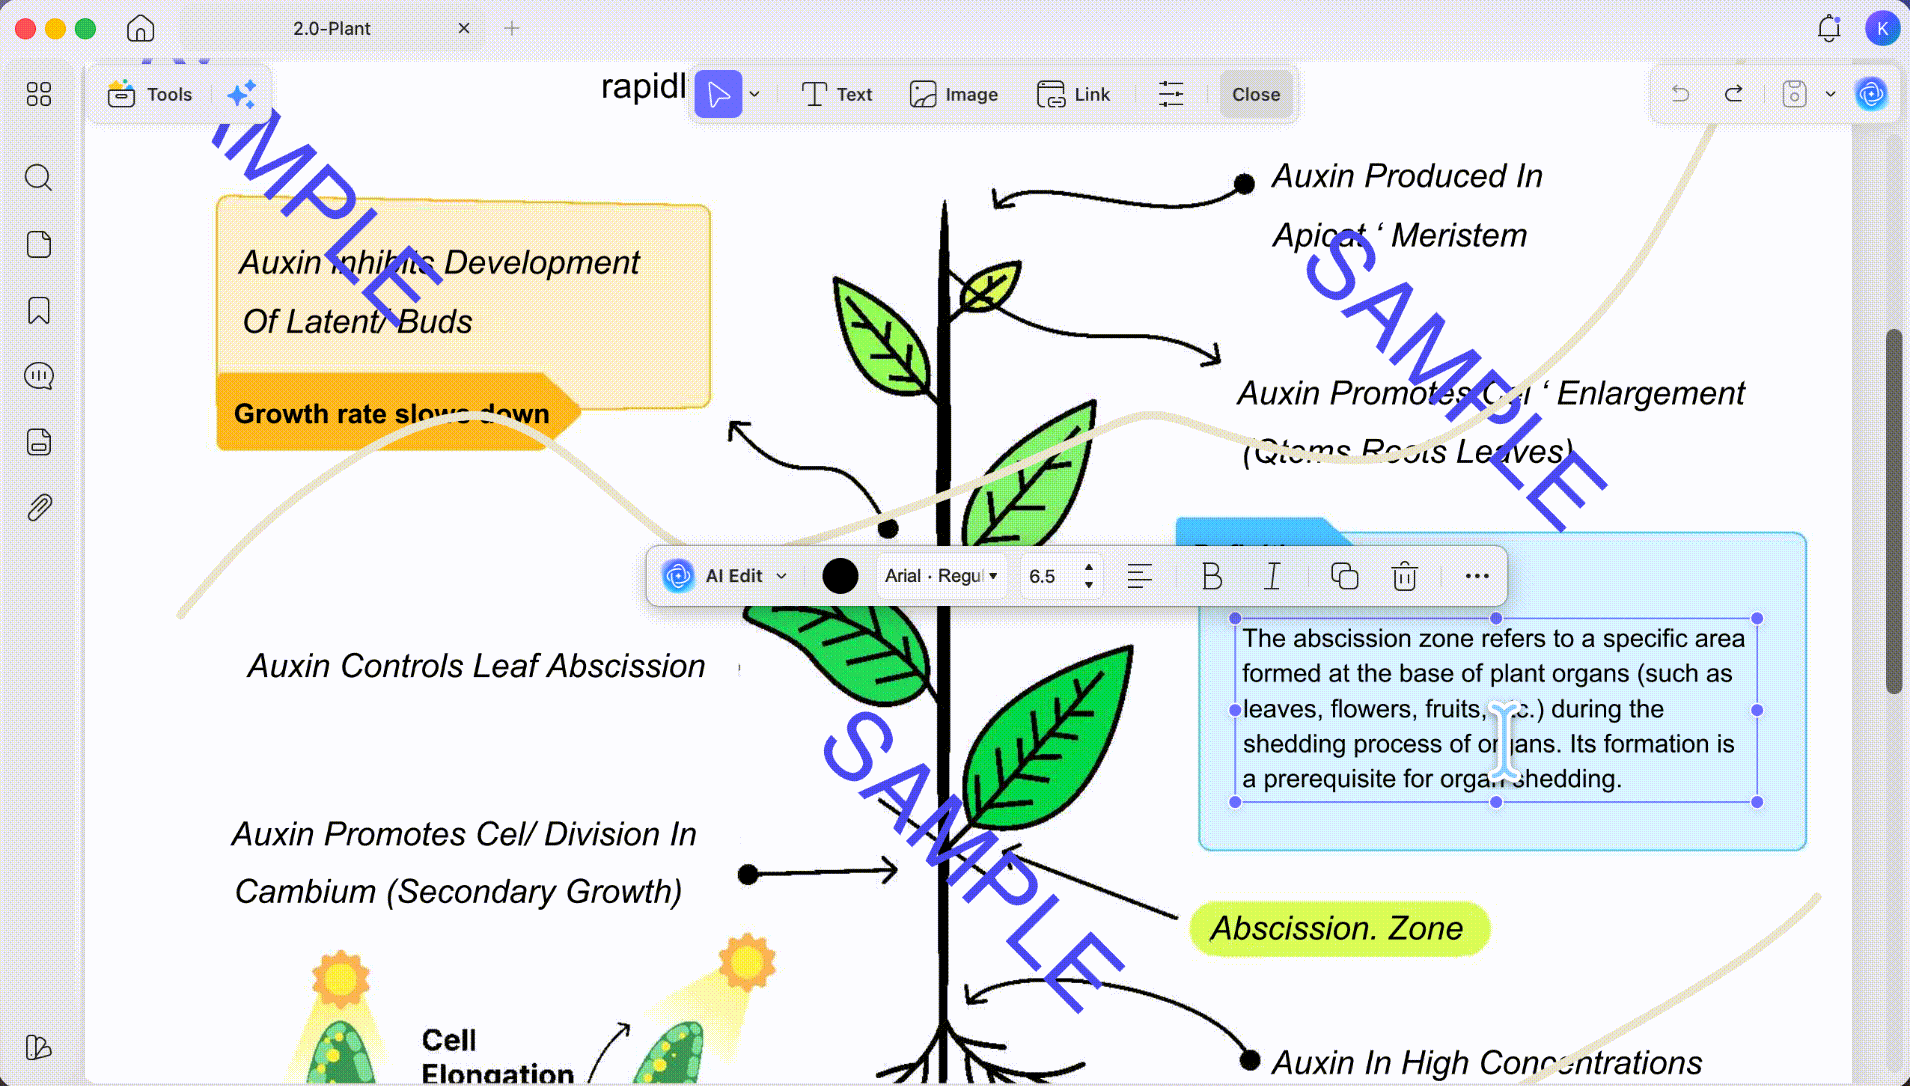Viewport: 1910px width, 1086px height.
Task: Select the 2.0-Plant document tab
Action: (332, 28)
